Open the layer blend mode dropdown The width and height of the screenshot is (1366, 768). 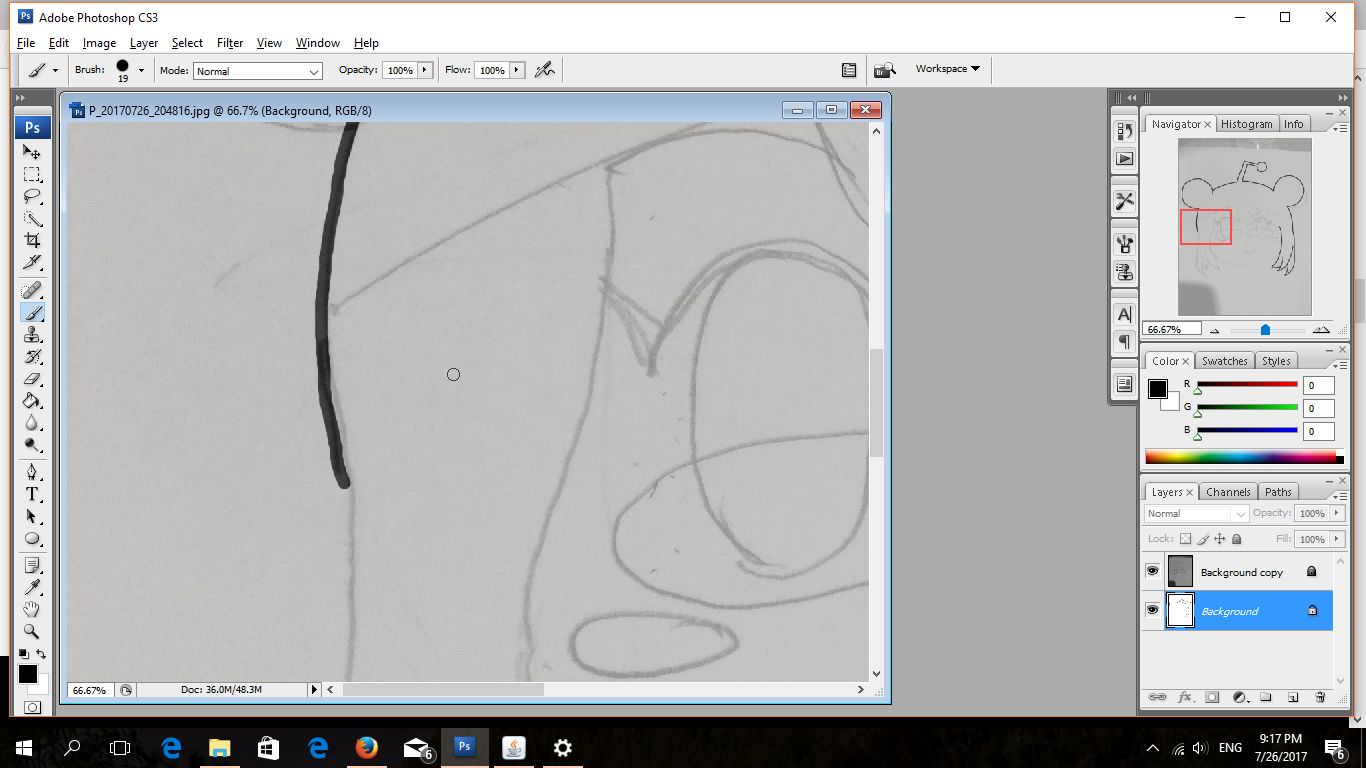coord(1196,513)
